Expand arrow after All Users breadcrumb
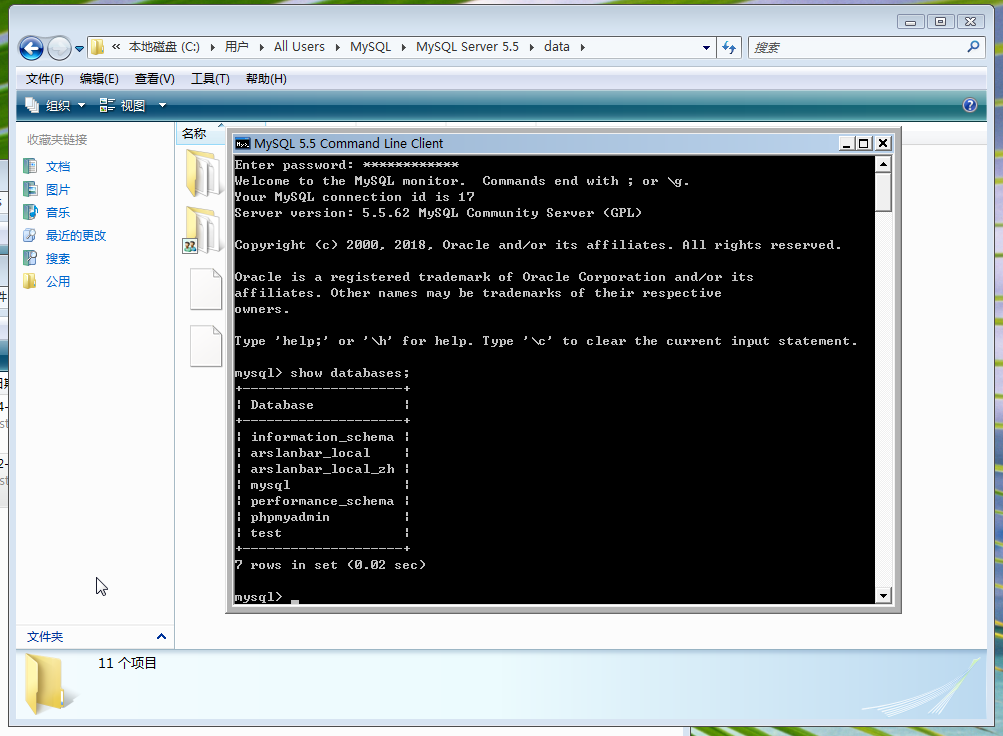 337,47
